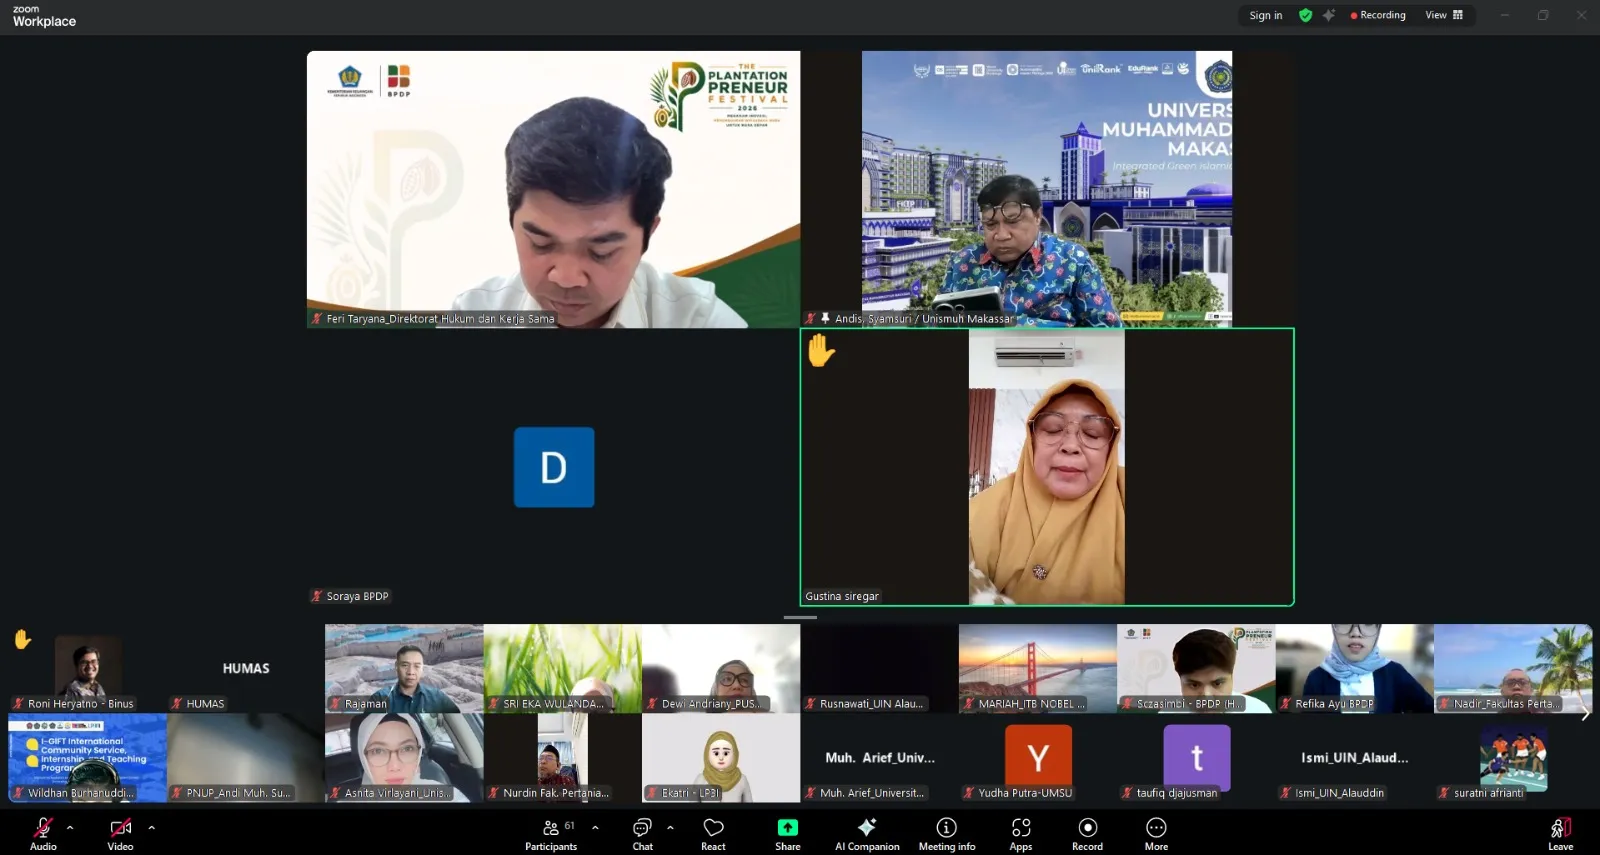Viewport: 1600px width, 855px height.
Task: Unmute microphone using Audio button
Action: (x=43, y=833)
